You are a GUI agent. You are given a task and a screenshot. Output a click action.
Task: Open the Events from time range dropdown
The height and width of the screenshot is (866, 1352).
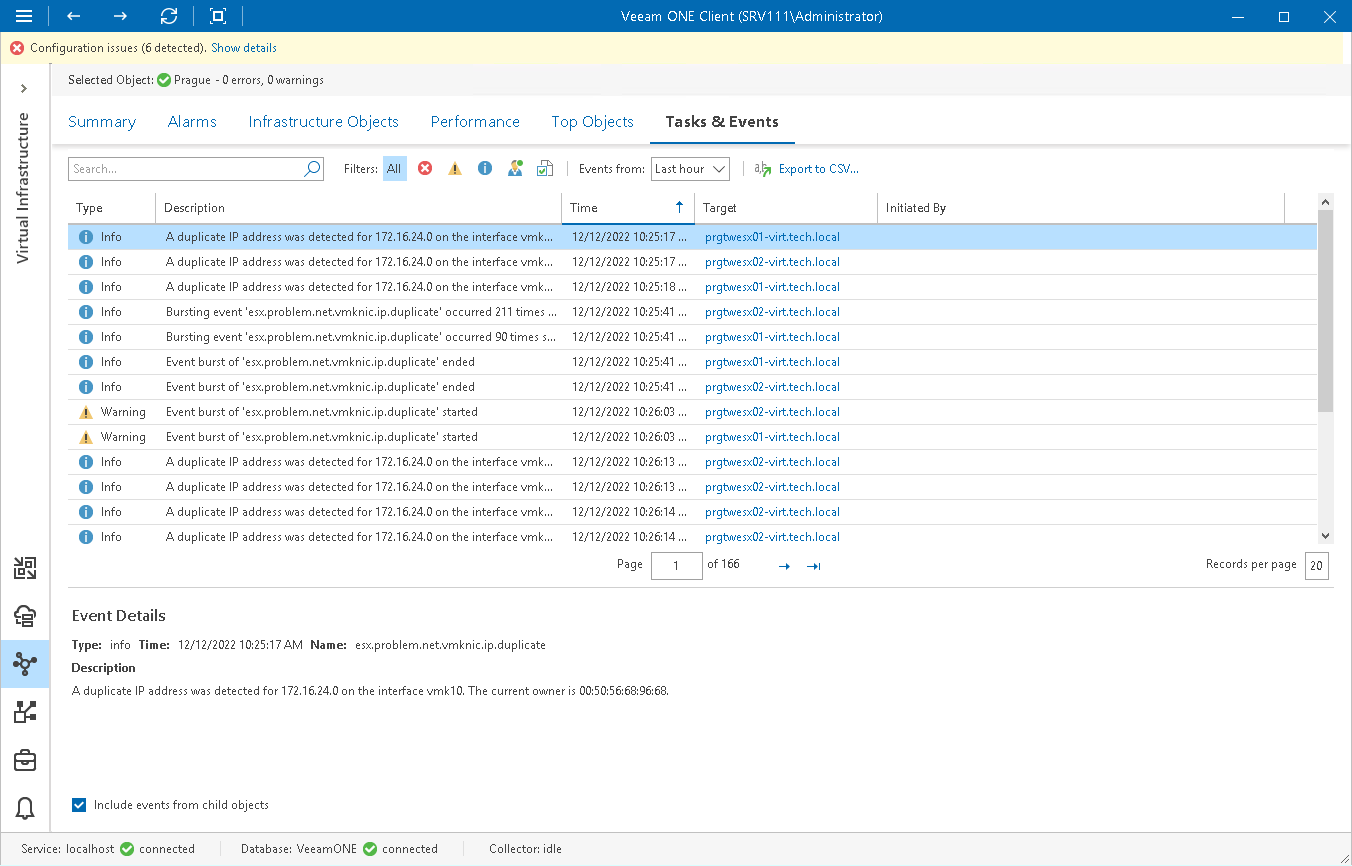click(690, 168)
